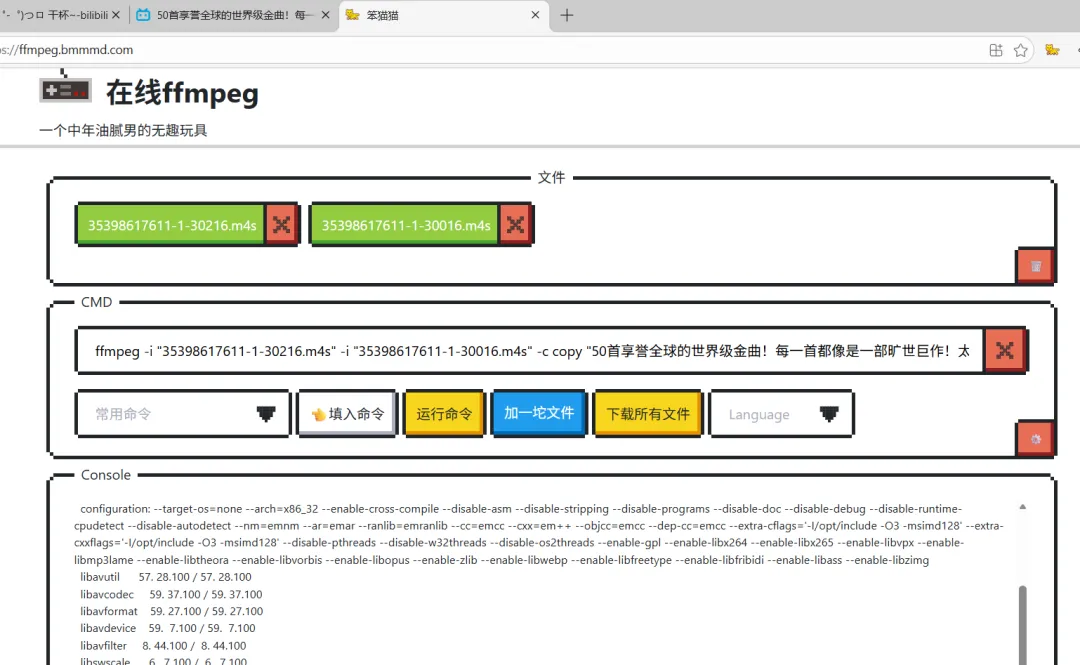Remove file 35398617611-1-30216.m4s with its X

[282, 225]
